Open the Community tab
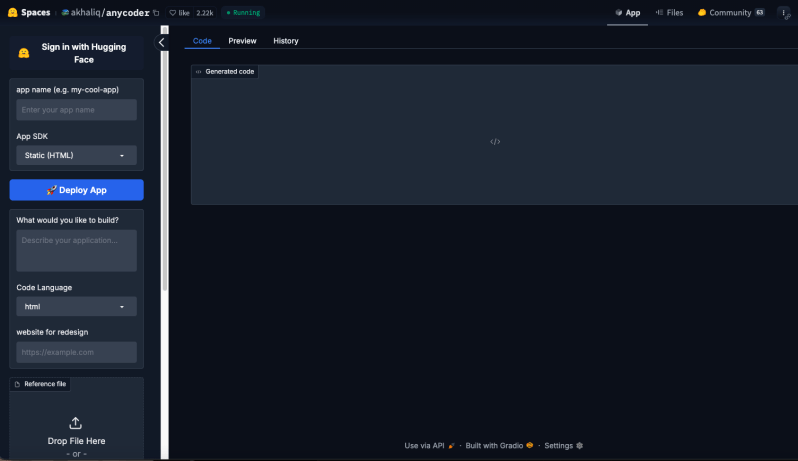 click(730, 13)
